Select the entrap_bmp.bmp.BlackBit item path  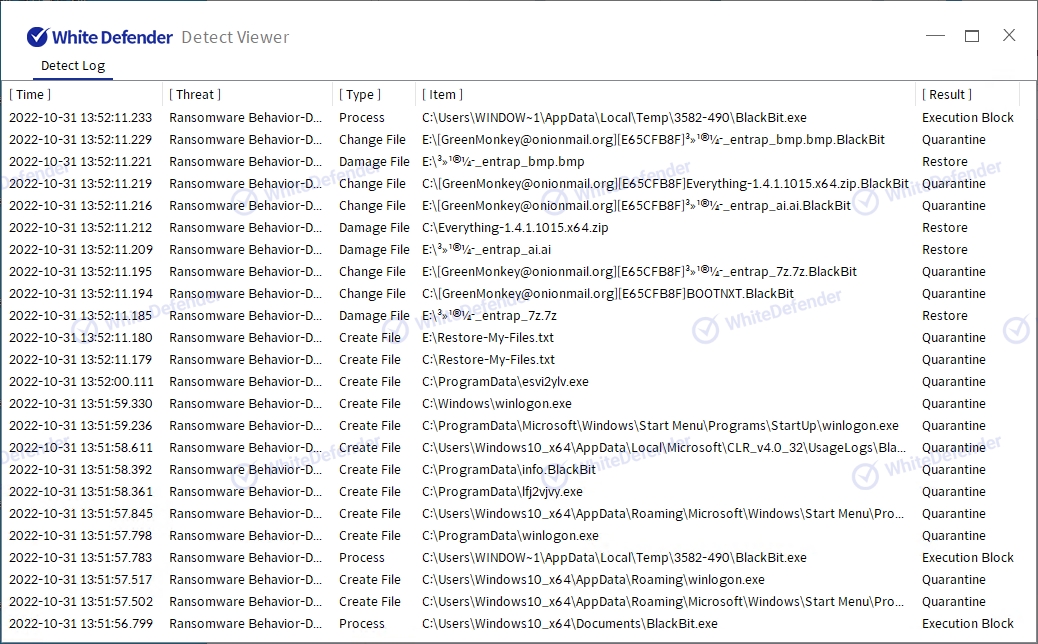click(x=653, y=140)
